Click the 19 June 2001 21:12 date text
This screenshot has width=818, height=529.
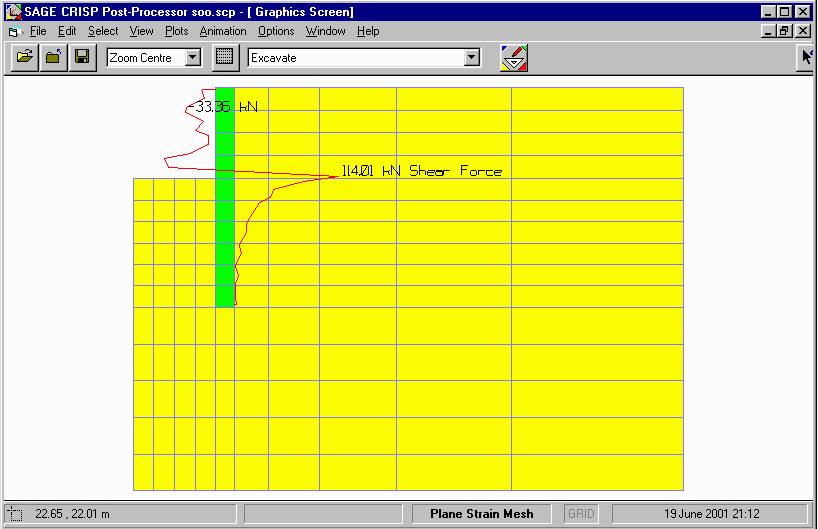pos(712,514)
